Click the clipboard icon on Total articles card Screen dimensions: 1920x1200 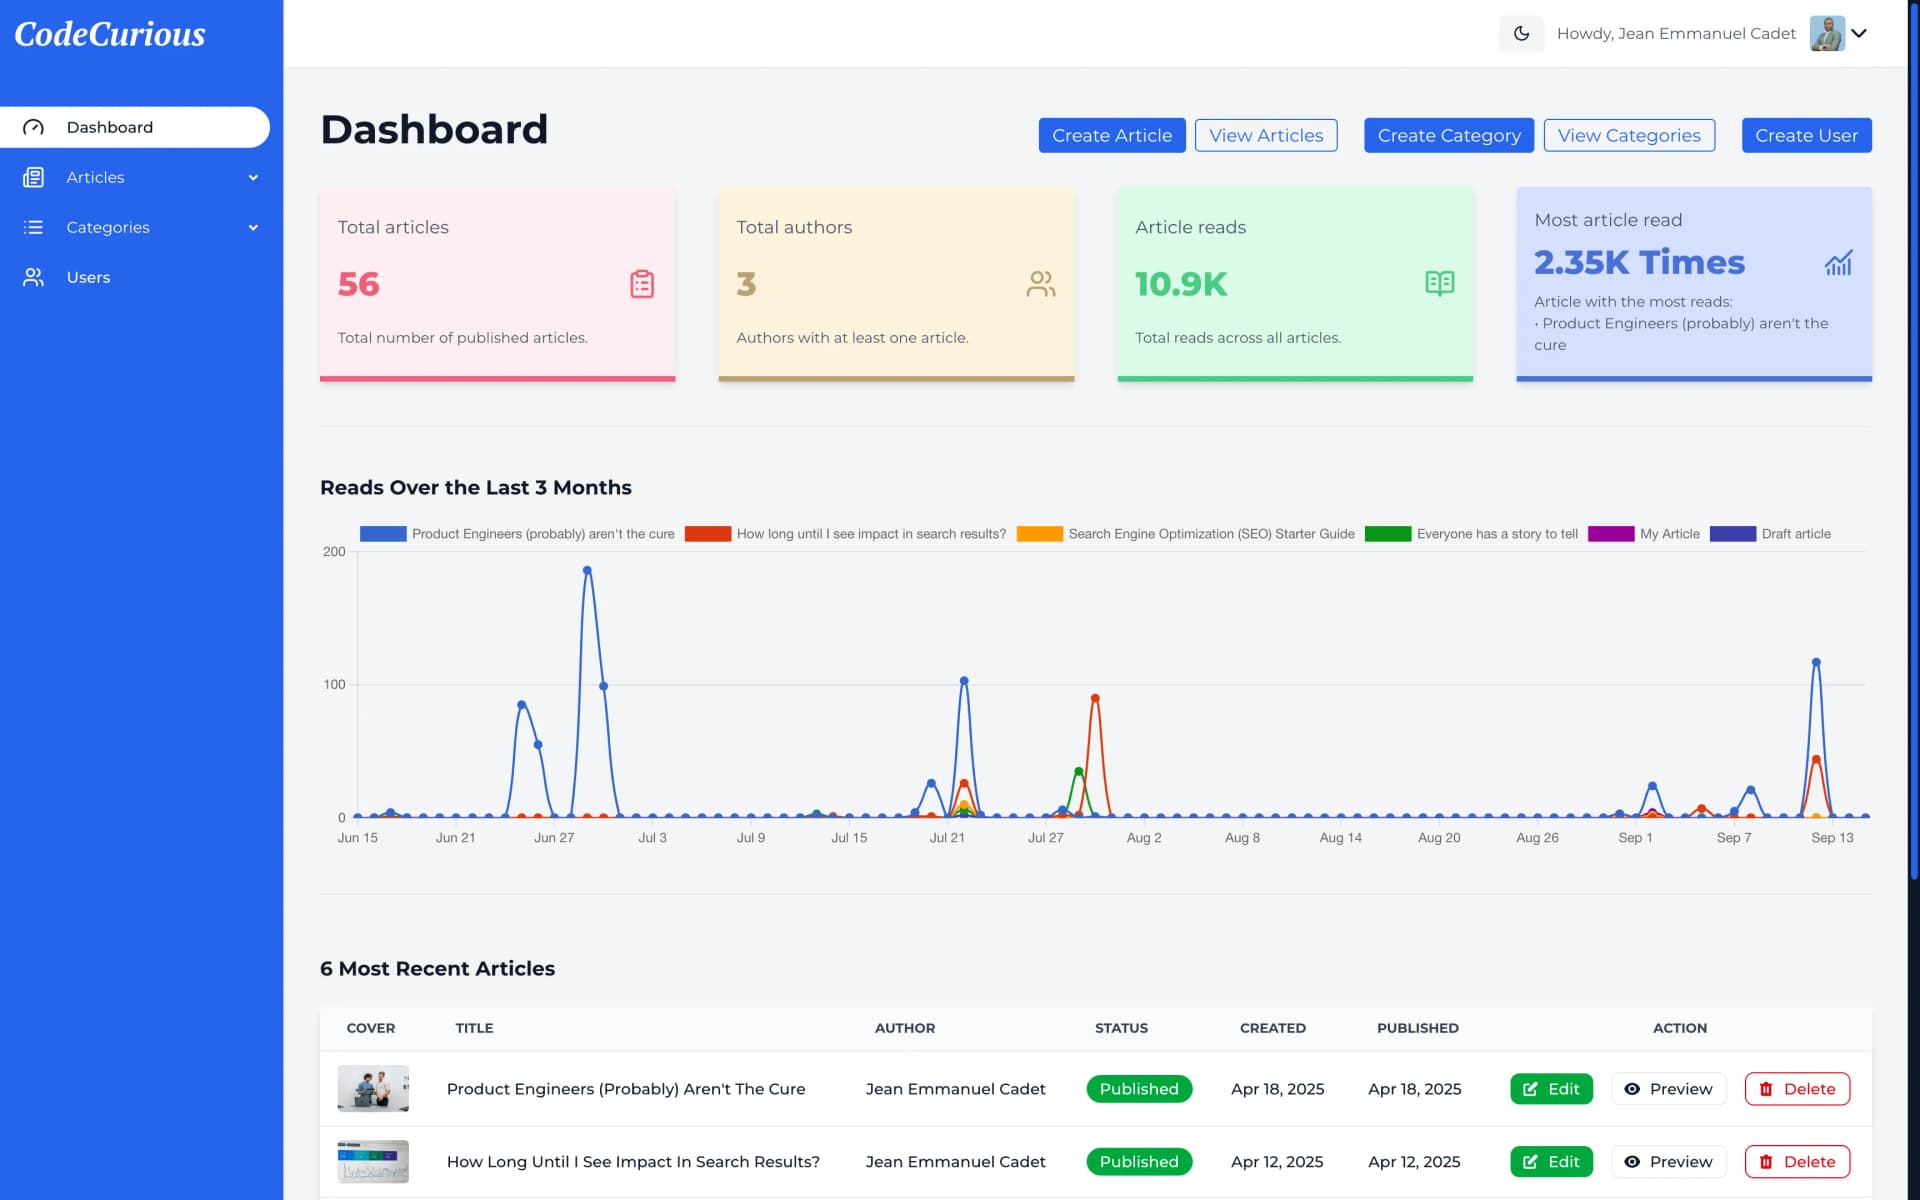click(x=641, y=284)
